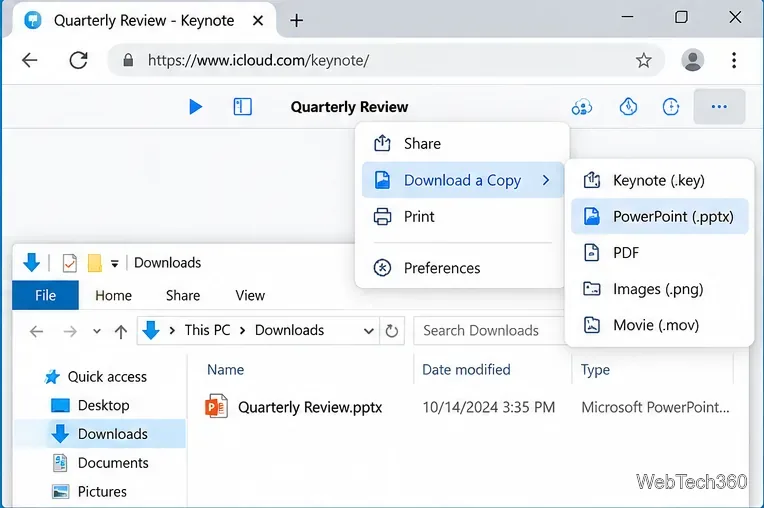Screen dimensions: 764x508
Task: Open a new browser tab
Action: pyautogui.click(x=296, y=20)
